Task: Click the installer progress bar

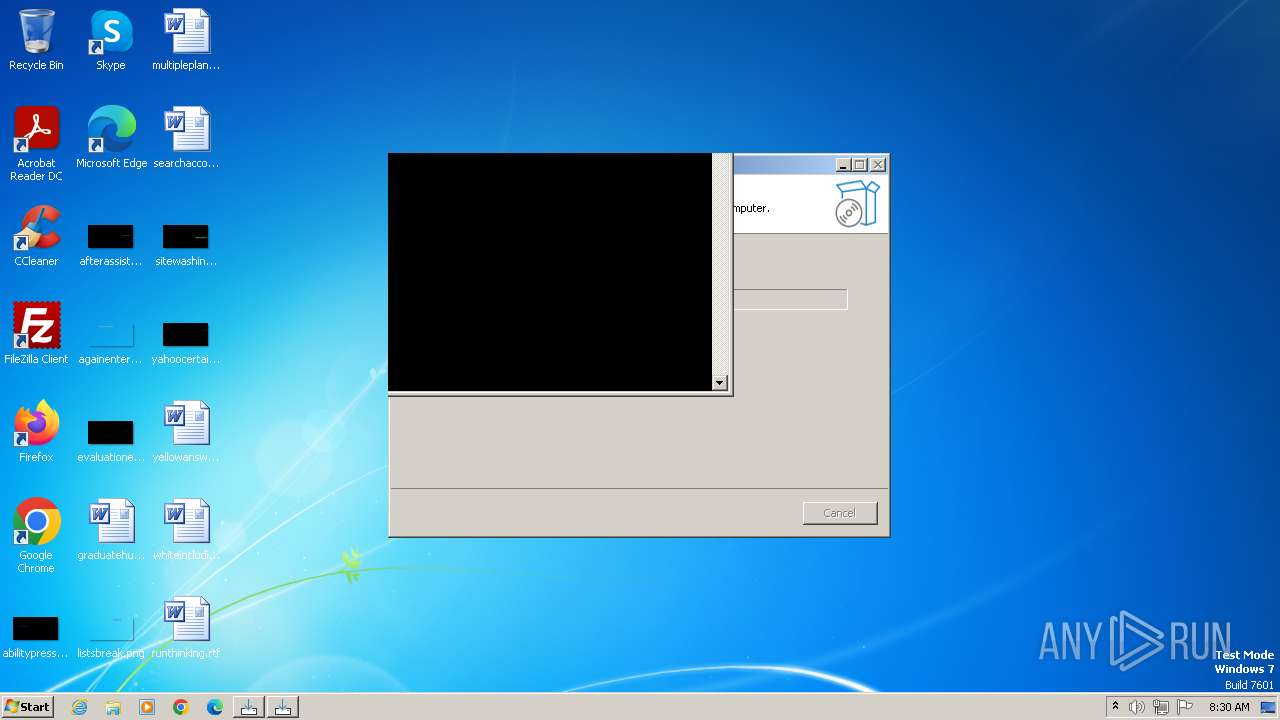Action: 790,299
